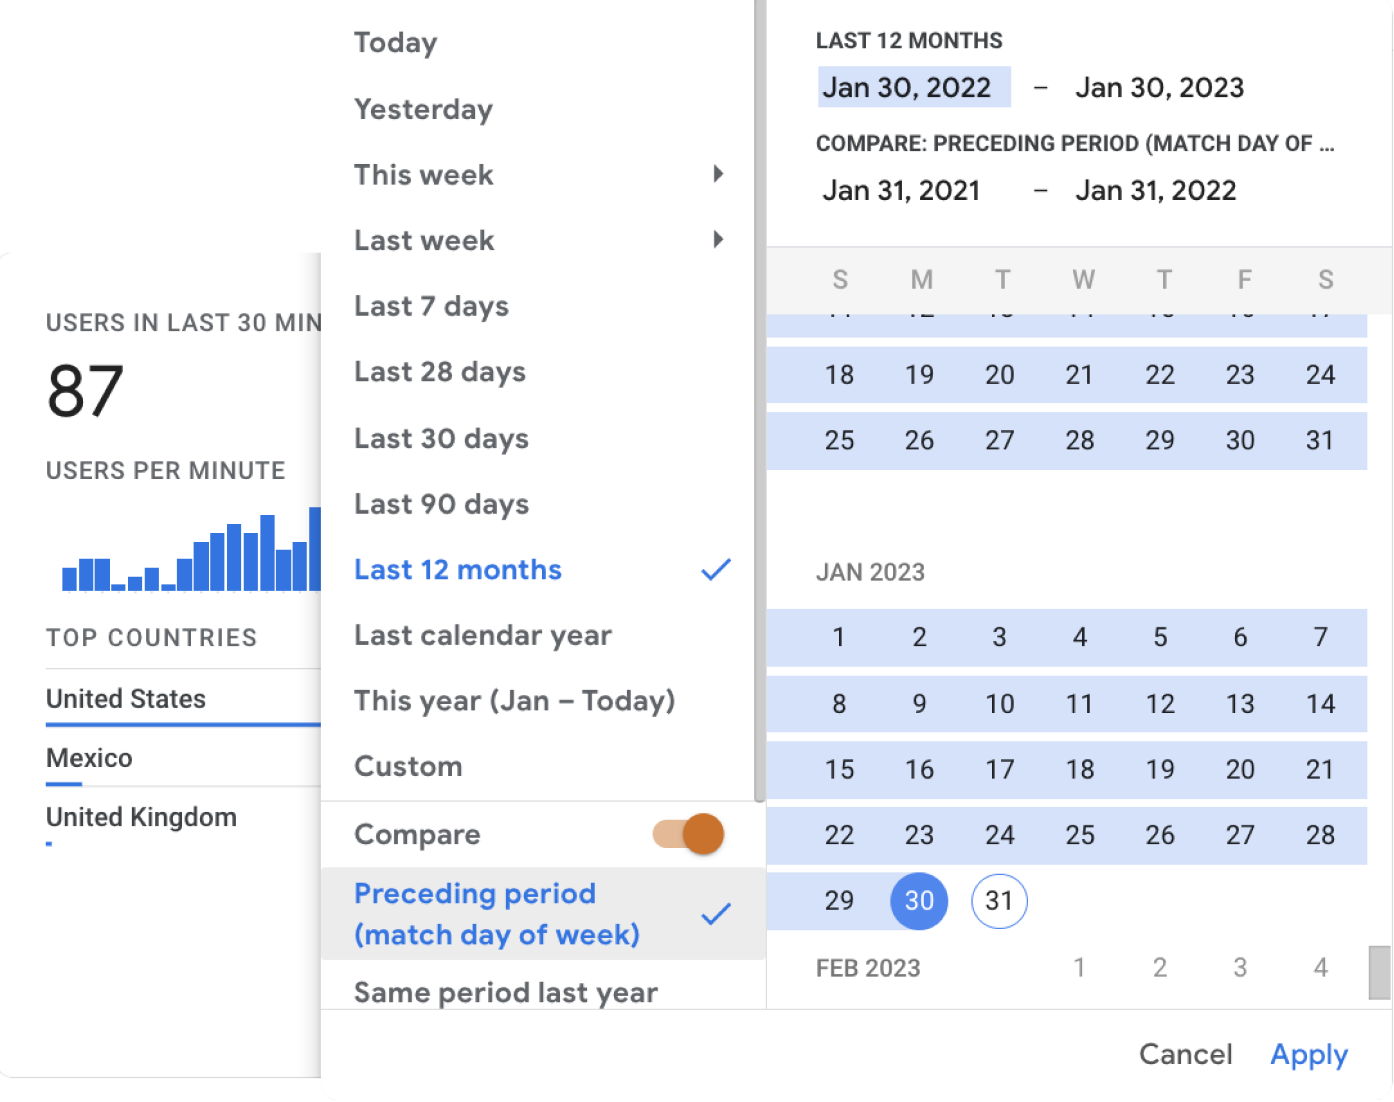Click the Cancel button
Viewport: 1394px width, 1102px height.
(1185, 1054)
